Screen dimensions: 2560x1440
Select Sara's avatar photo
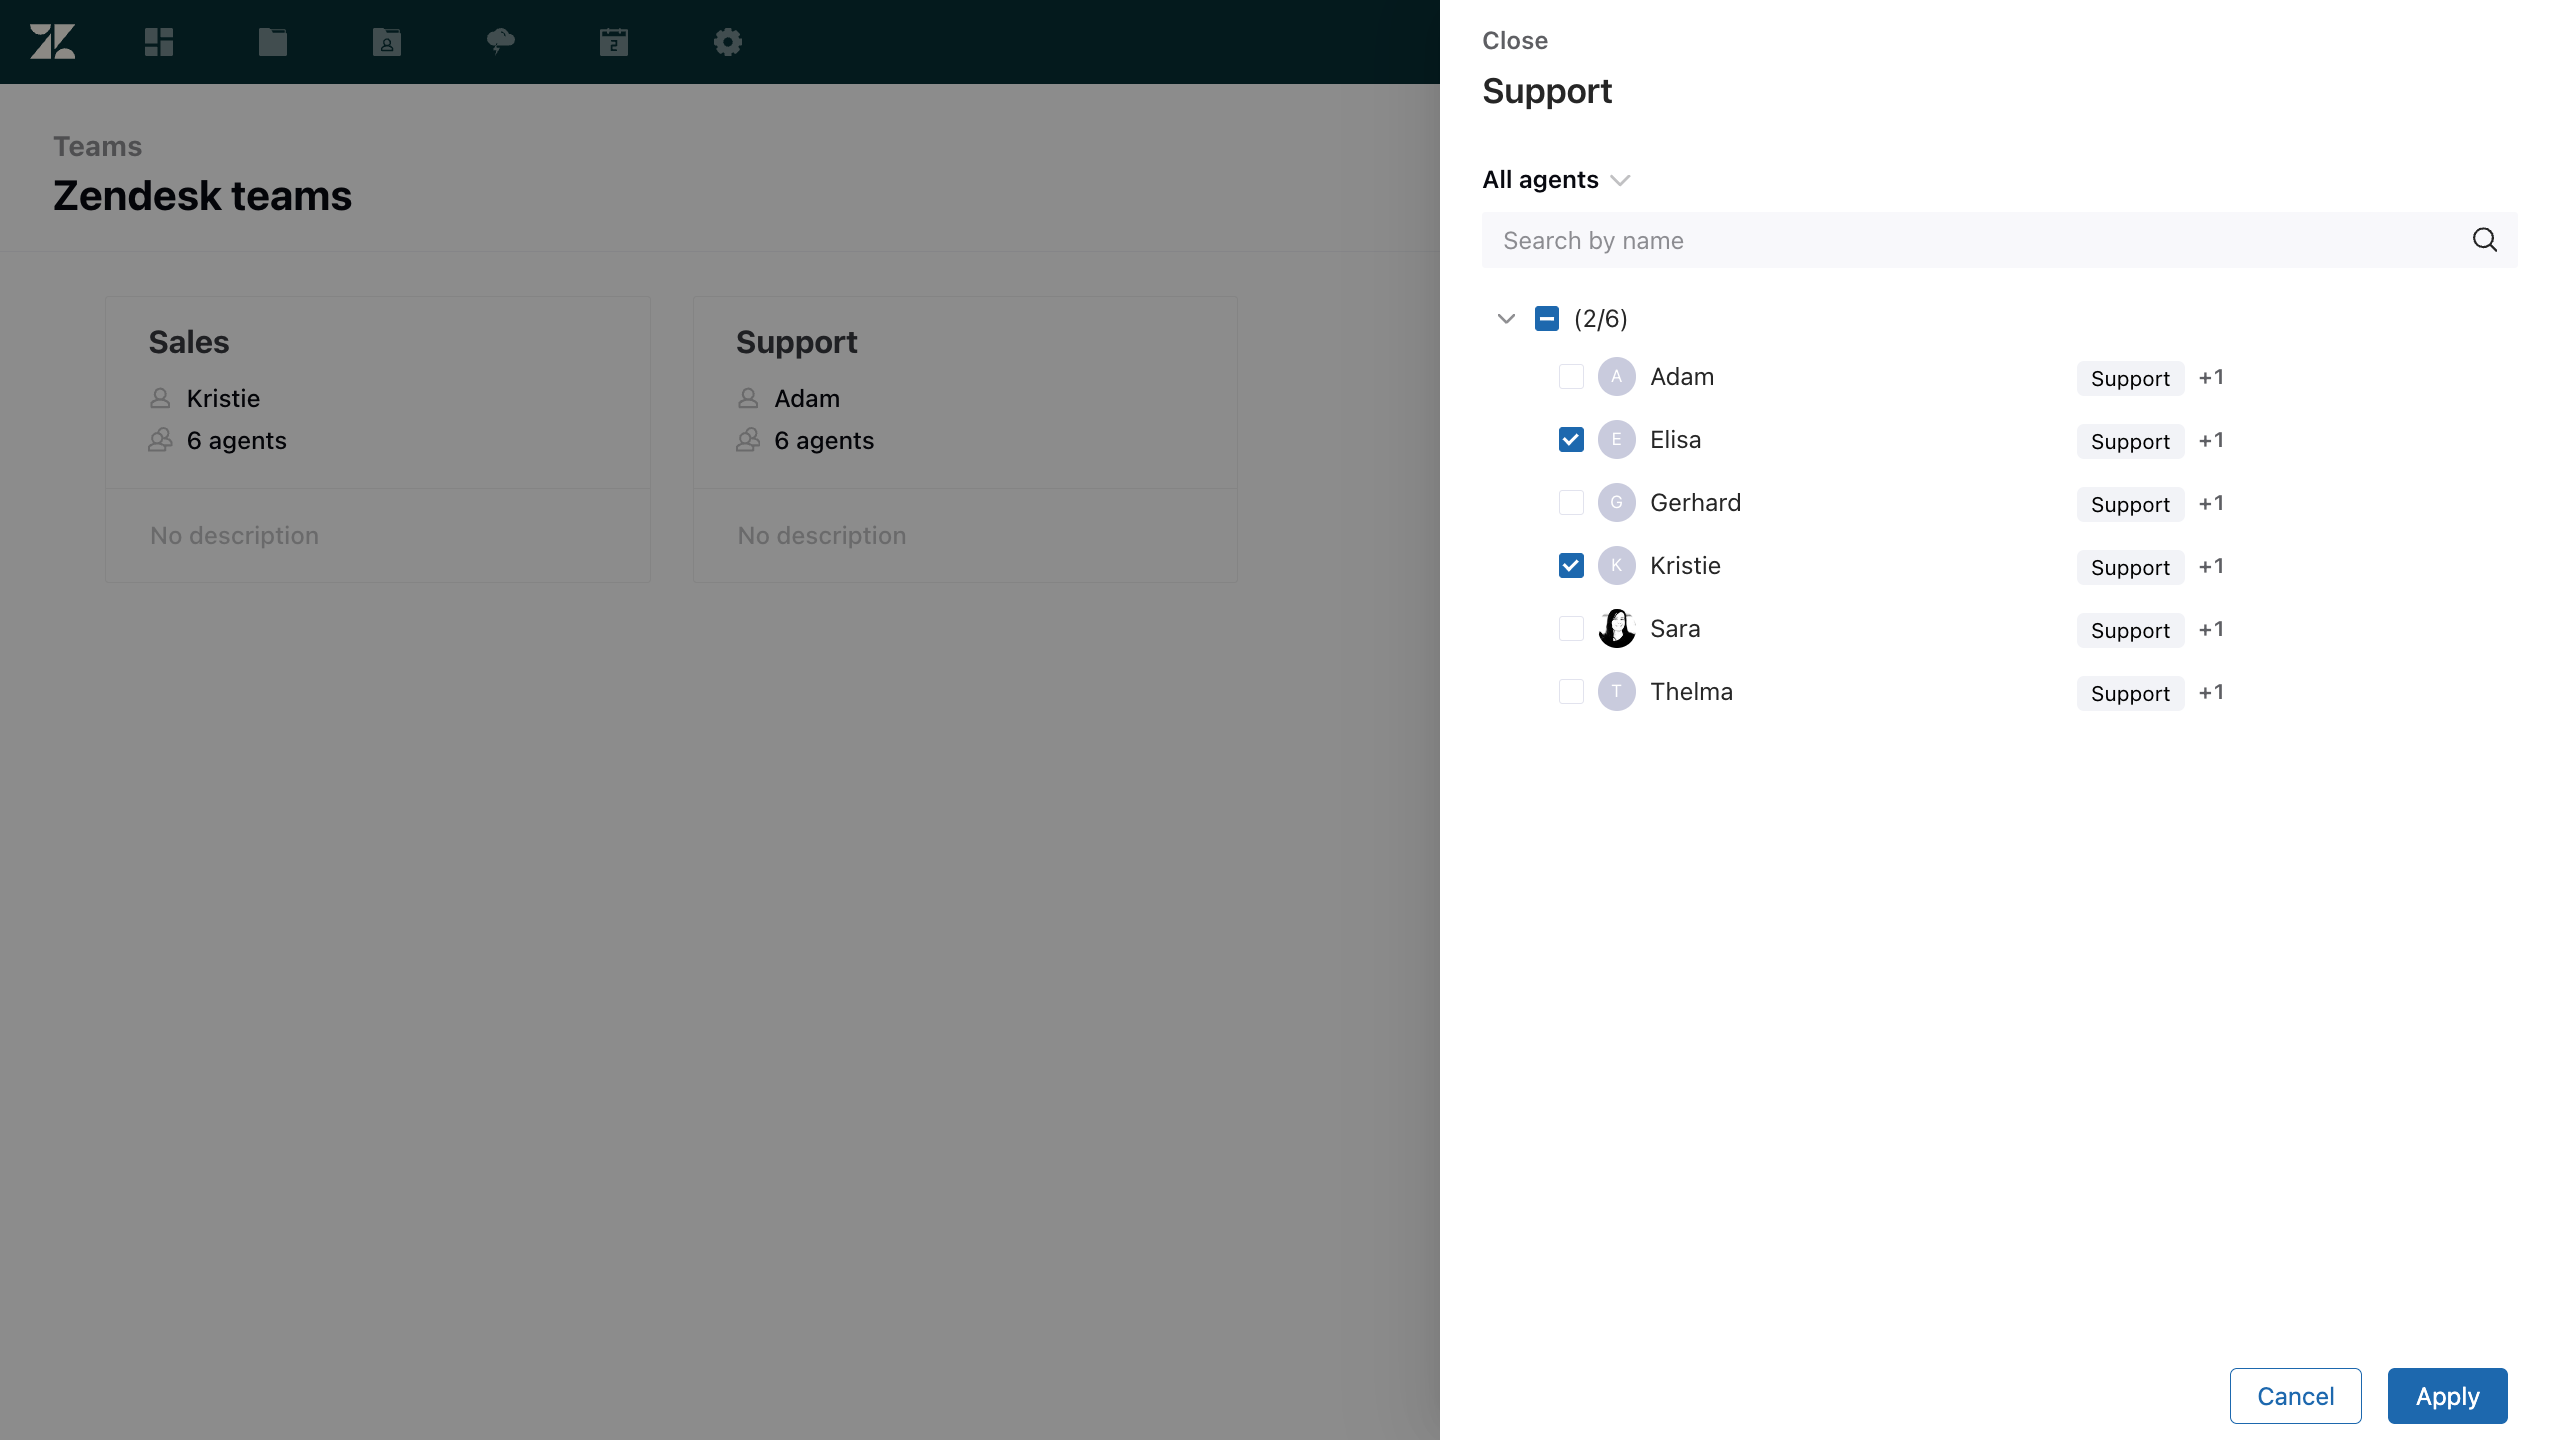click(x=1616, y=629)
